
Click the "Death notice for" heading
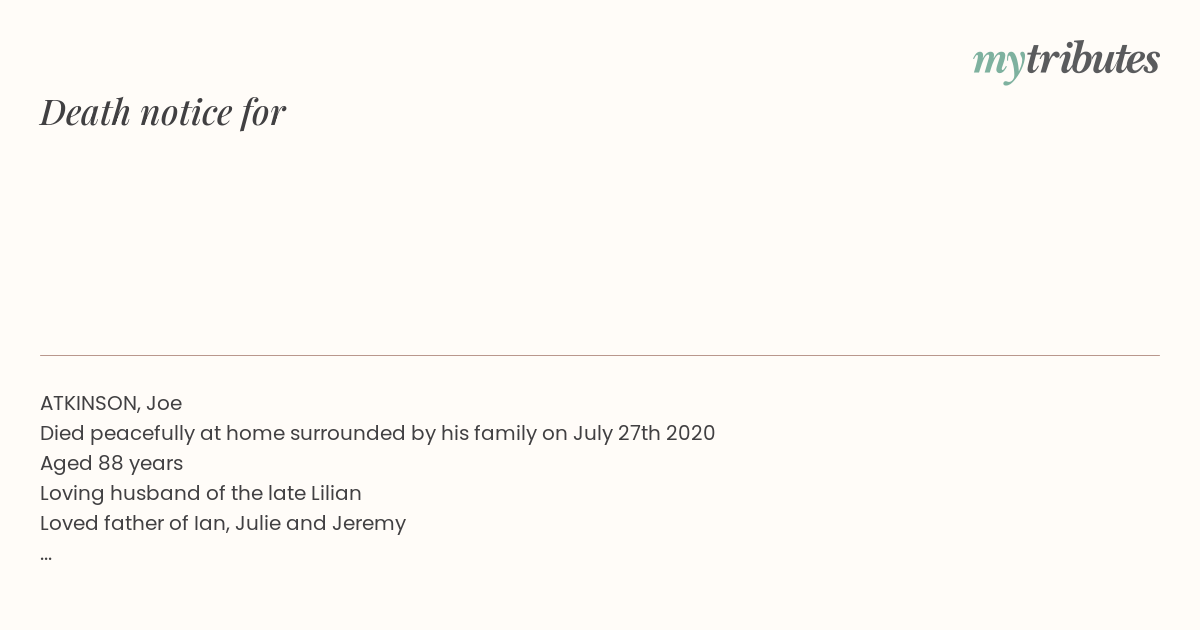tap(163, 113)
